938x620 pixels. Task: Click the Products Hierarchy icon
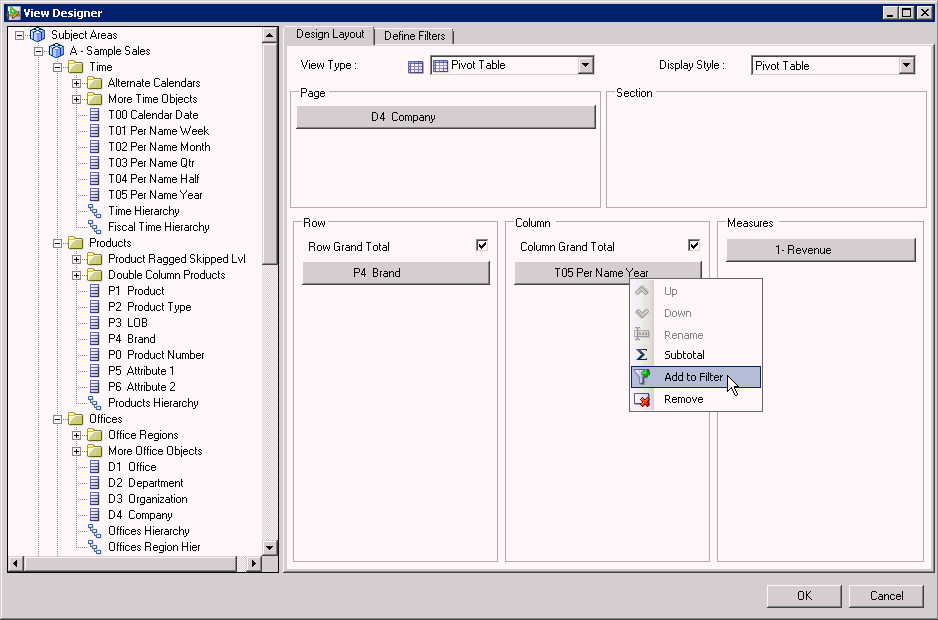point(95,403)
